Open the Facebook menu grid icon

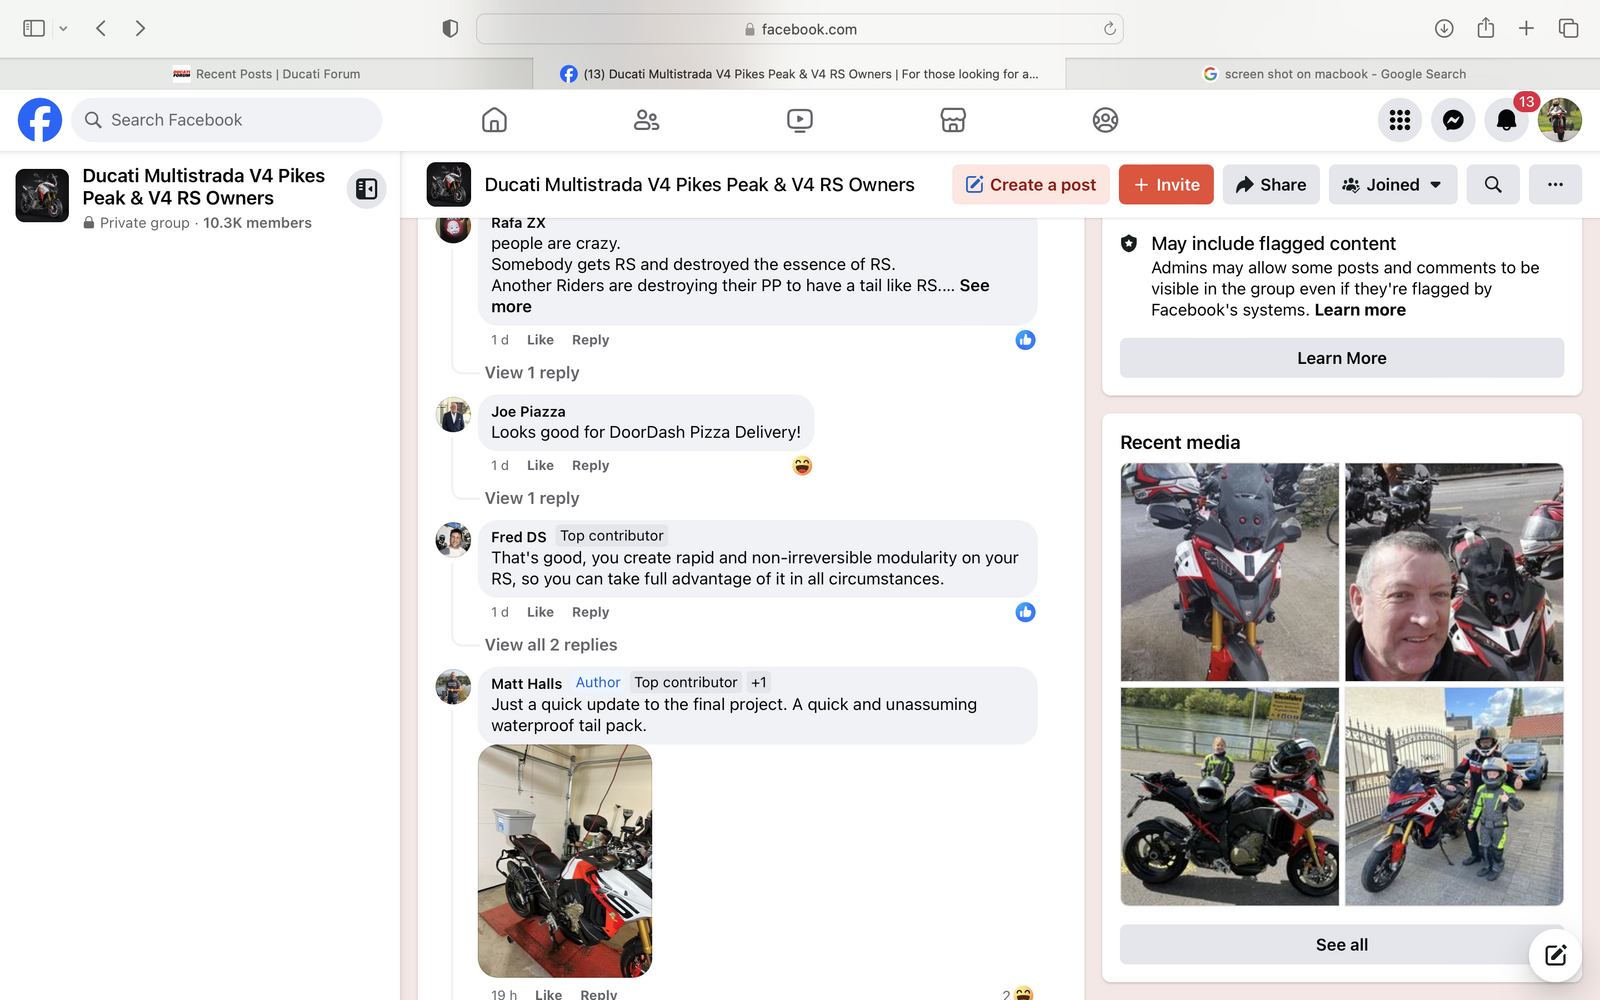point(1400,120)
